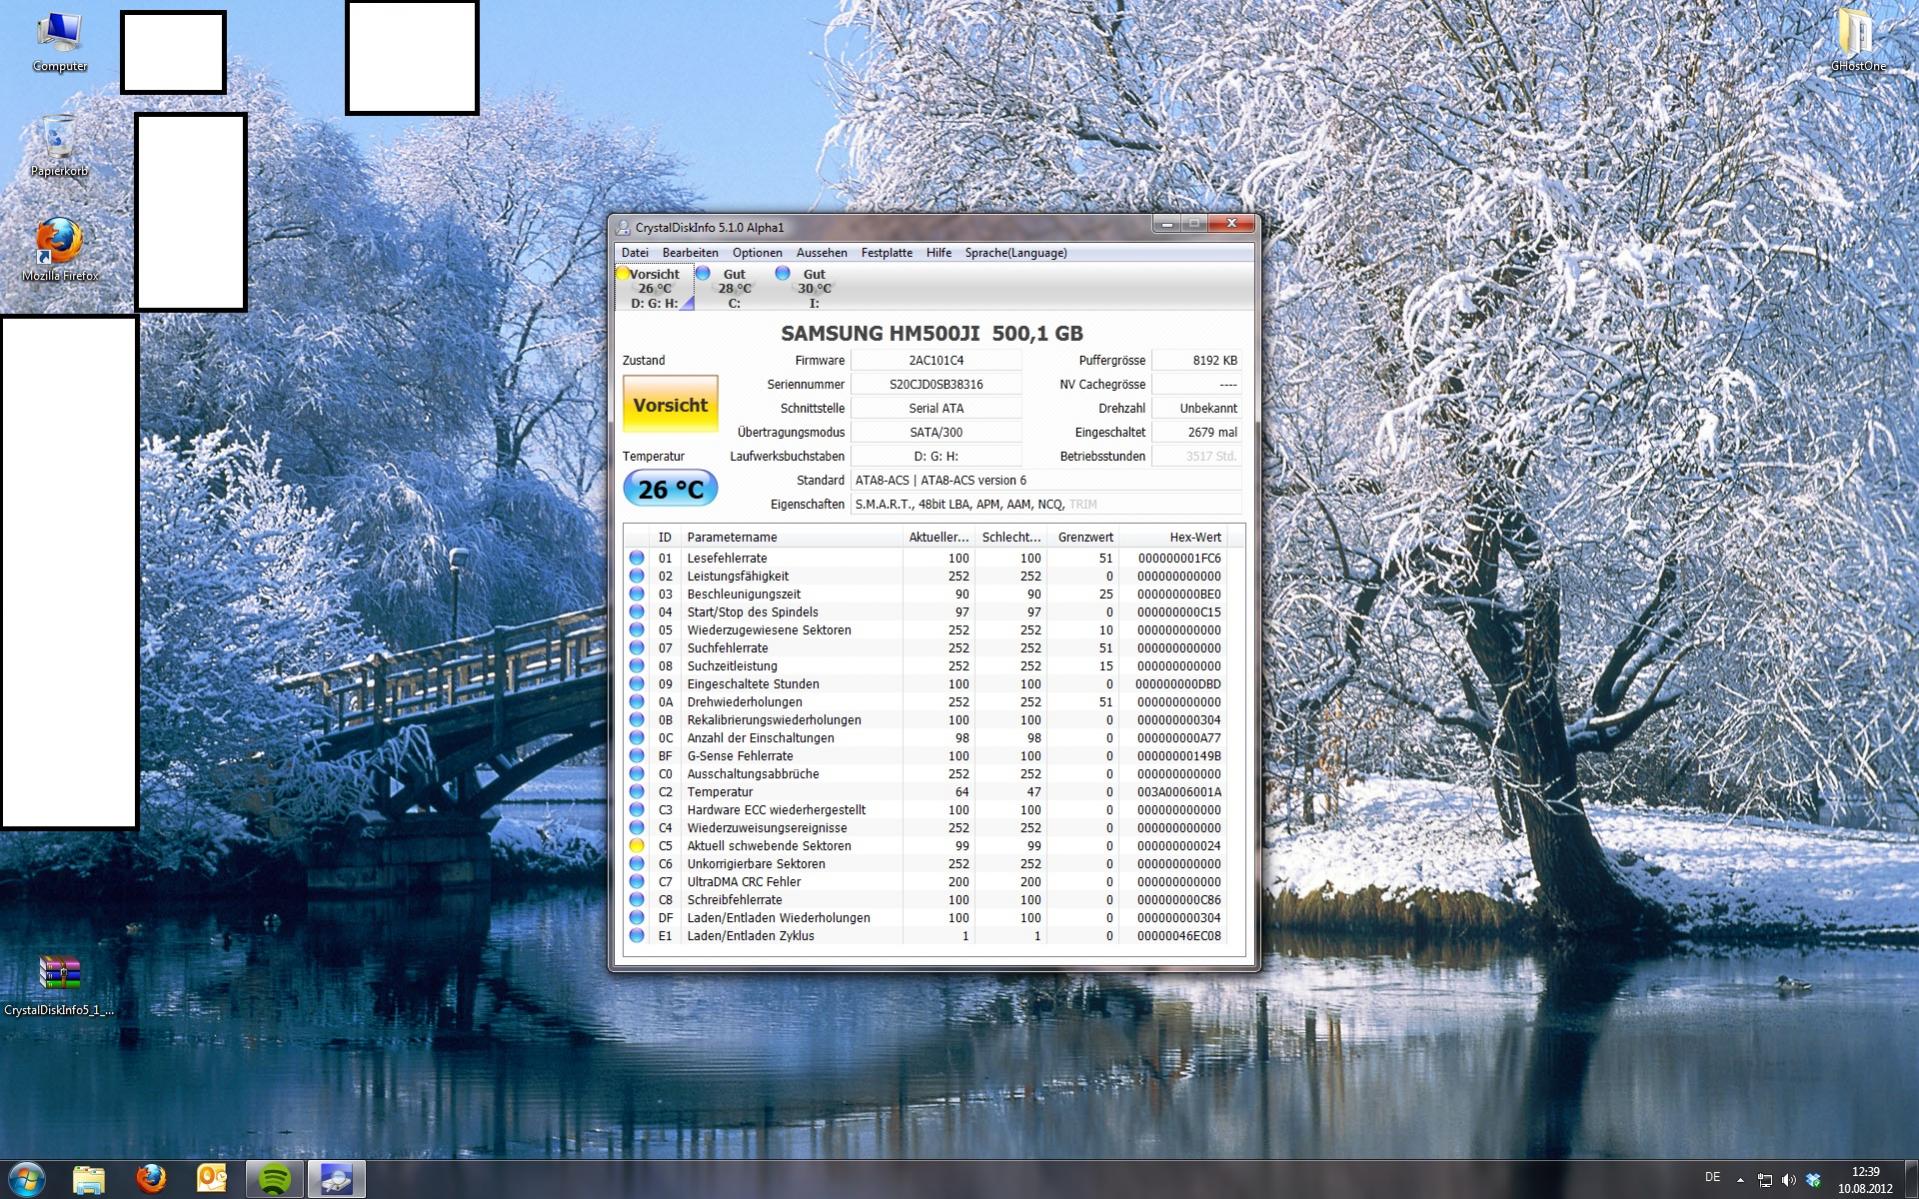Click the status icon for Unkorrigierbare Sektoren
Viewport: 1919px width, 1199px height.
tap(636, 864)
